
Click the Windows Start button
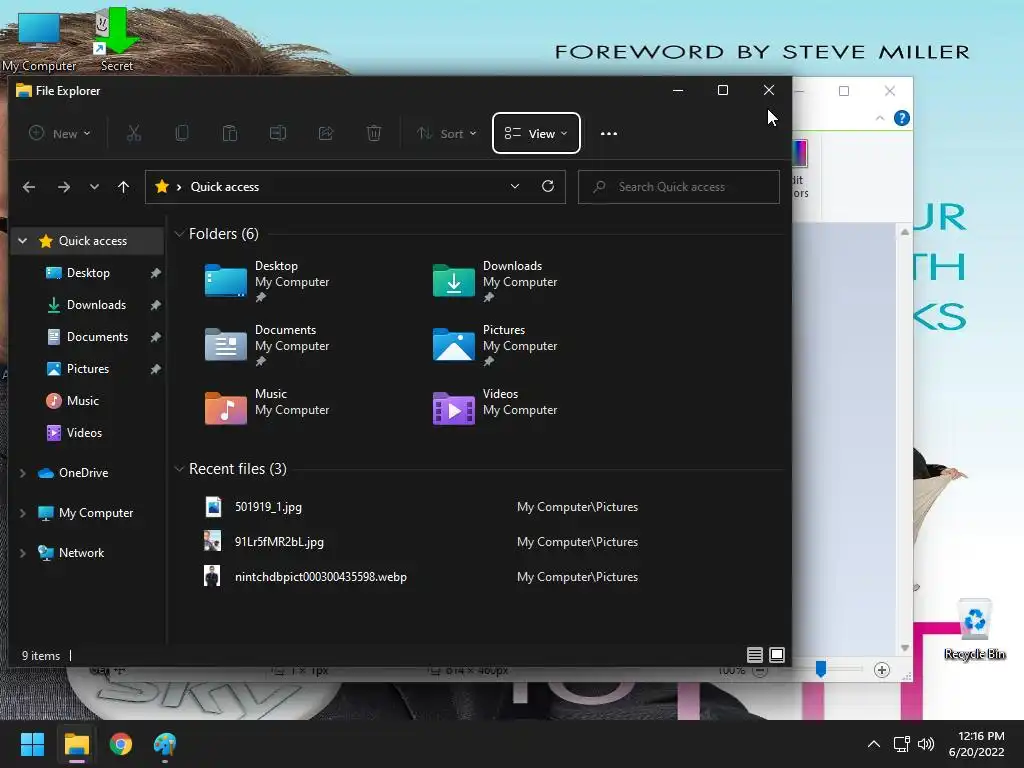click(x=32, y=744)
